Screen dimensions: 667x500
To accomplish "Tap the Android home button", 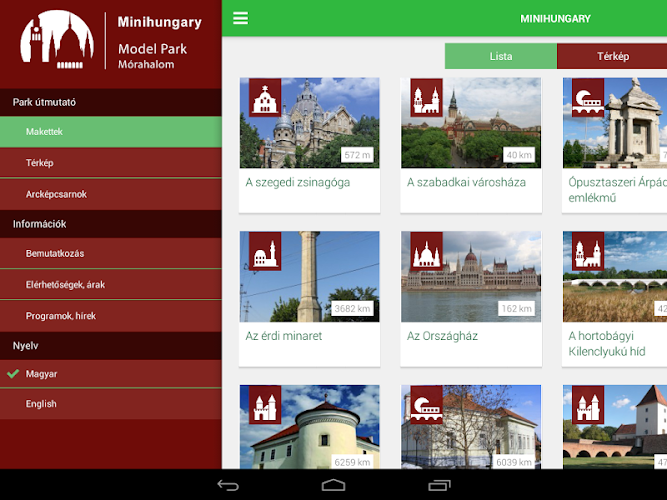I will 334,485.
